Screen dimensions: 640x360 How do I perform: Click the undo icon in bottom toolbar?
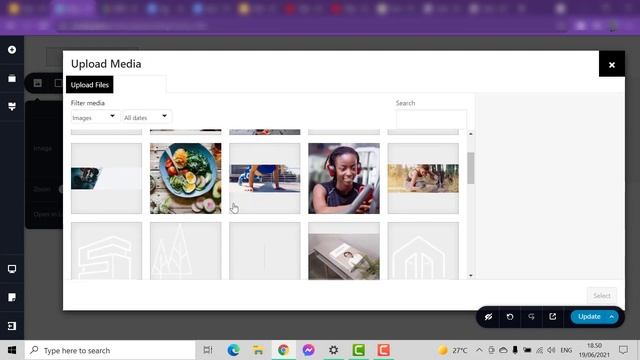[x=510, y=317]
